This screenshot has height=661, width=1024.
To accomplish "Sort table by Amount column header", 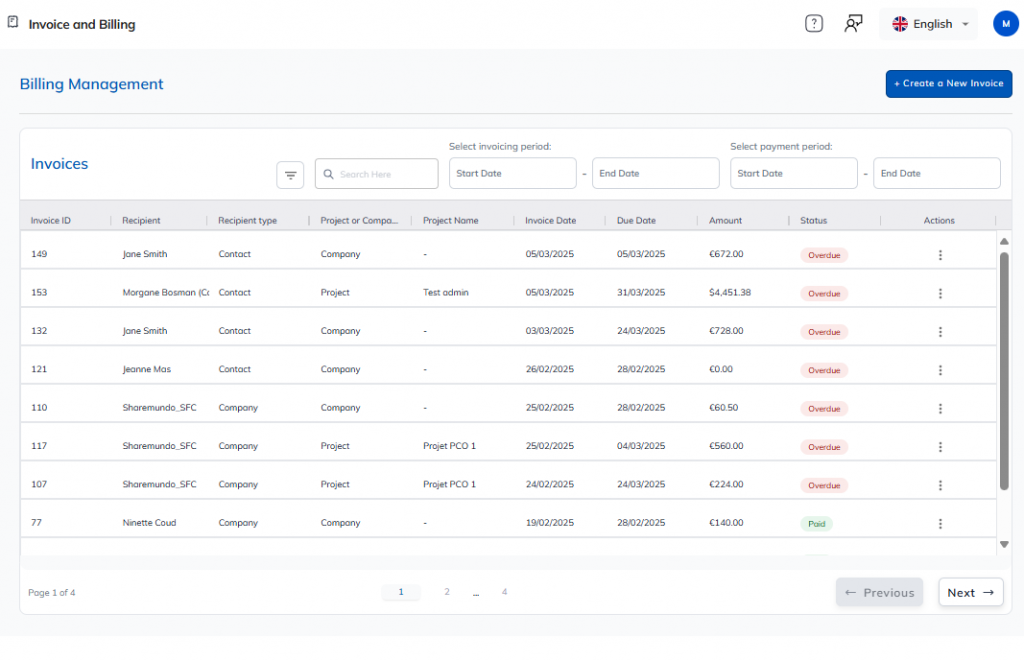I will [x=726, y=221].
